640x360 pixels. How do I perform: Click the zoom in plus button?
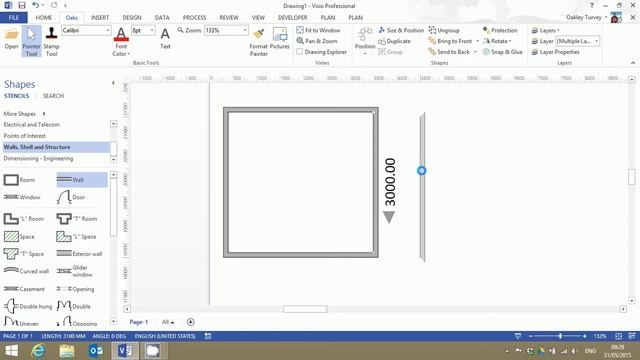tap(585, 336)
